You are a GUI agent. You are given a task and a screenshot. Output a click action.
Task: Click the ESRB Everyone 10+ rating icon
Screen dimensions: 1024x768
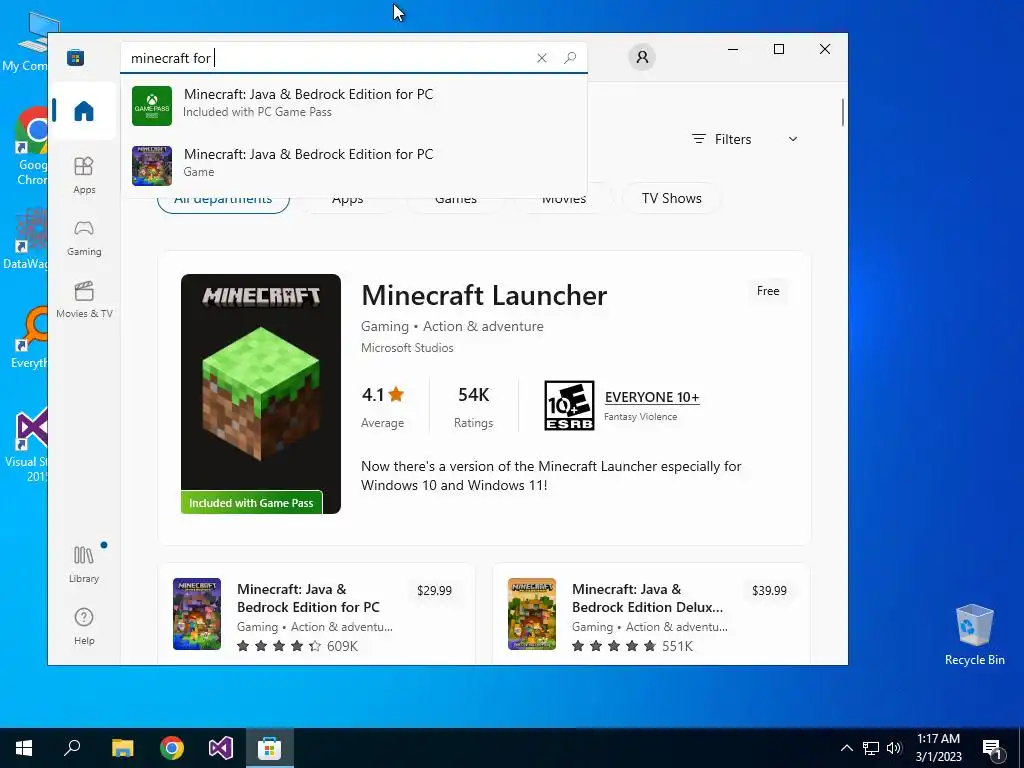tap(569, 406)
